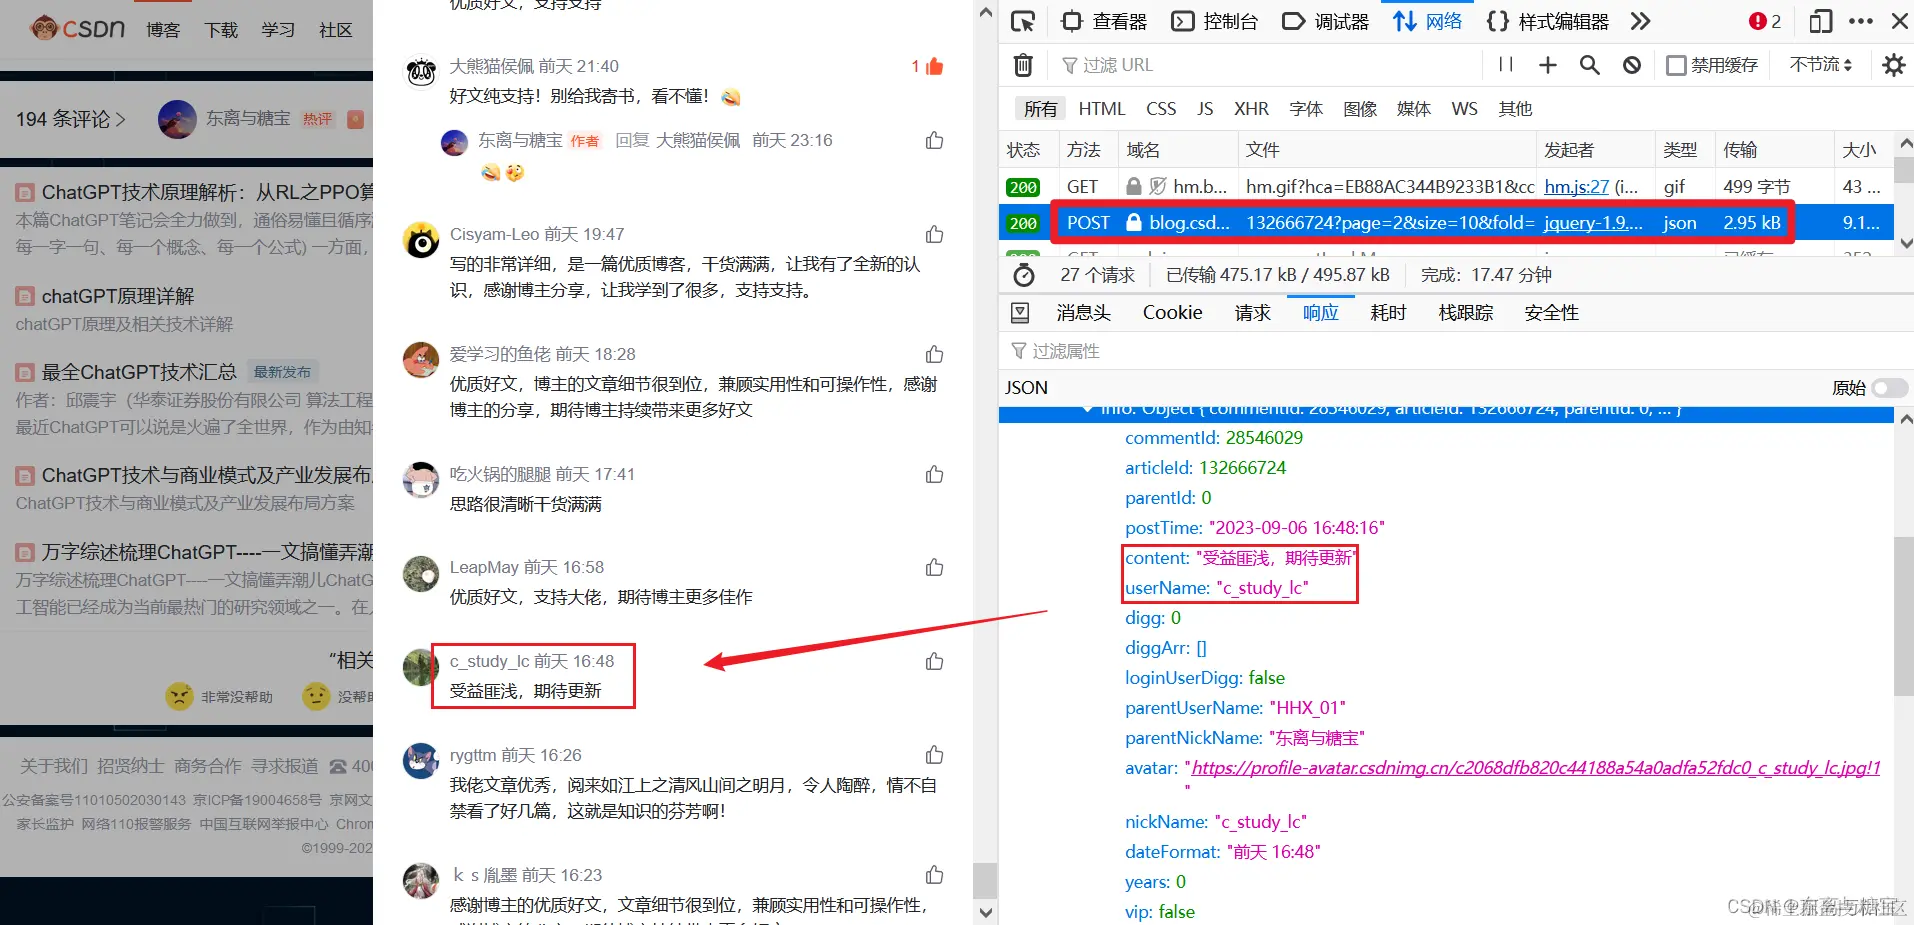Pause network recording with the pause icon

click(x=1504, y=64)
